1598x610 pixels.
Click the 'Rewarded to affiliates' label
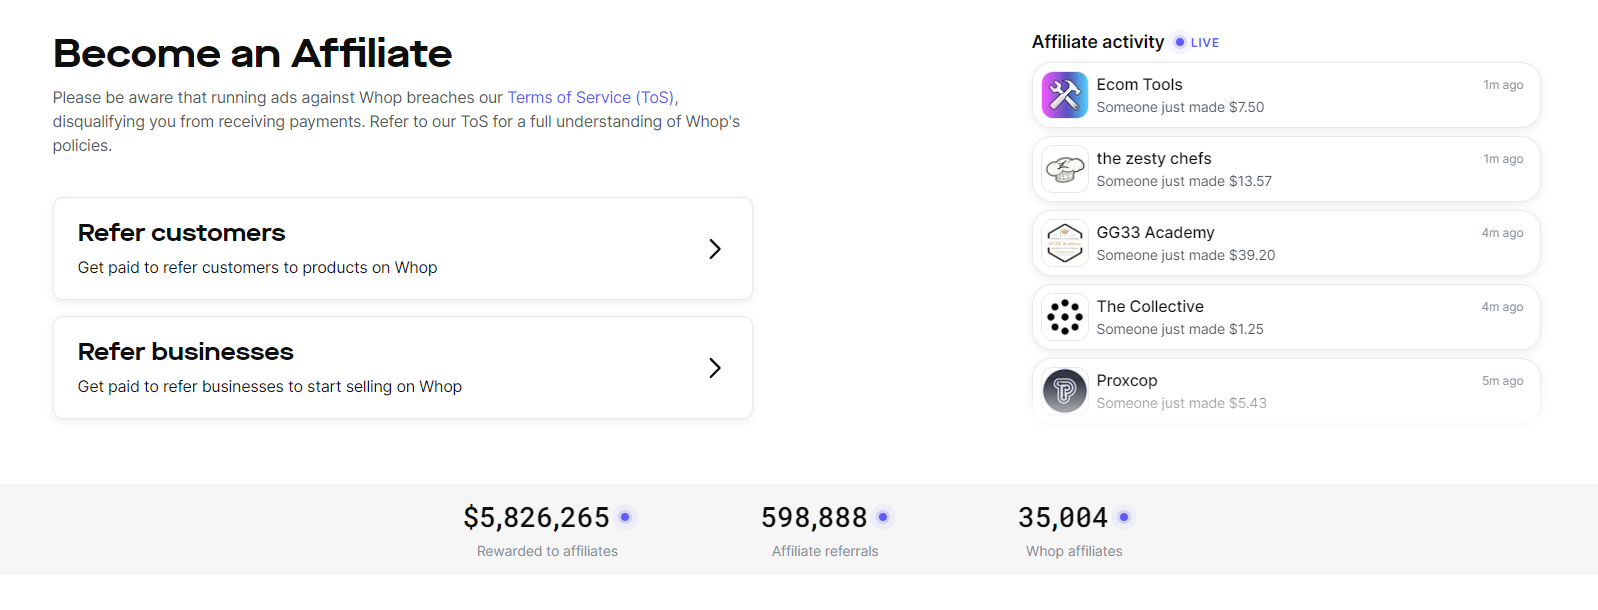coord(547,551)
